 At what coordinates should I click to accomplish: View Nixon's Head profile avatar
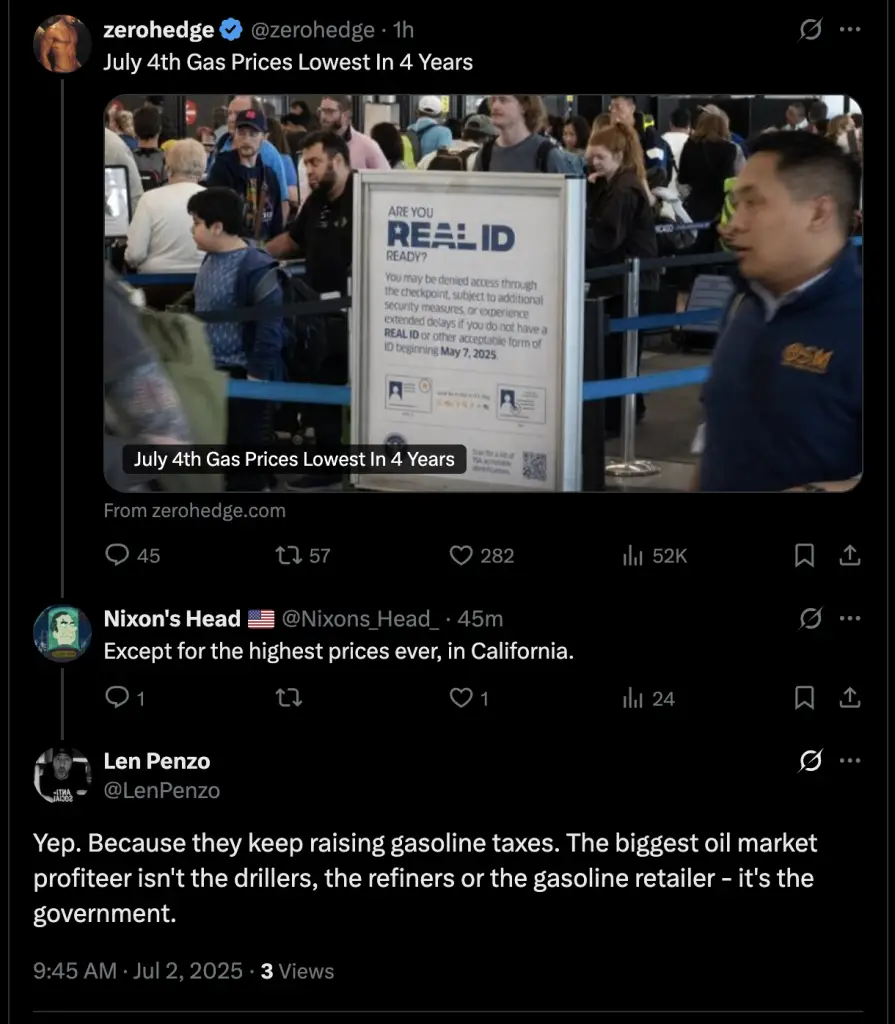tap(62, 633)
